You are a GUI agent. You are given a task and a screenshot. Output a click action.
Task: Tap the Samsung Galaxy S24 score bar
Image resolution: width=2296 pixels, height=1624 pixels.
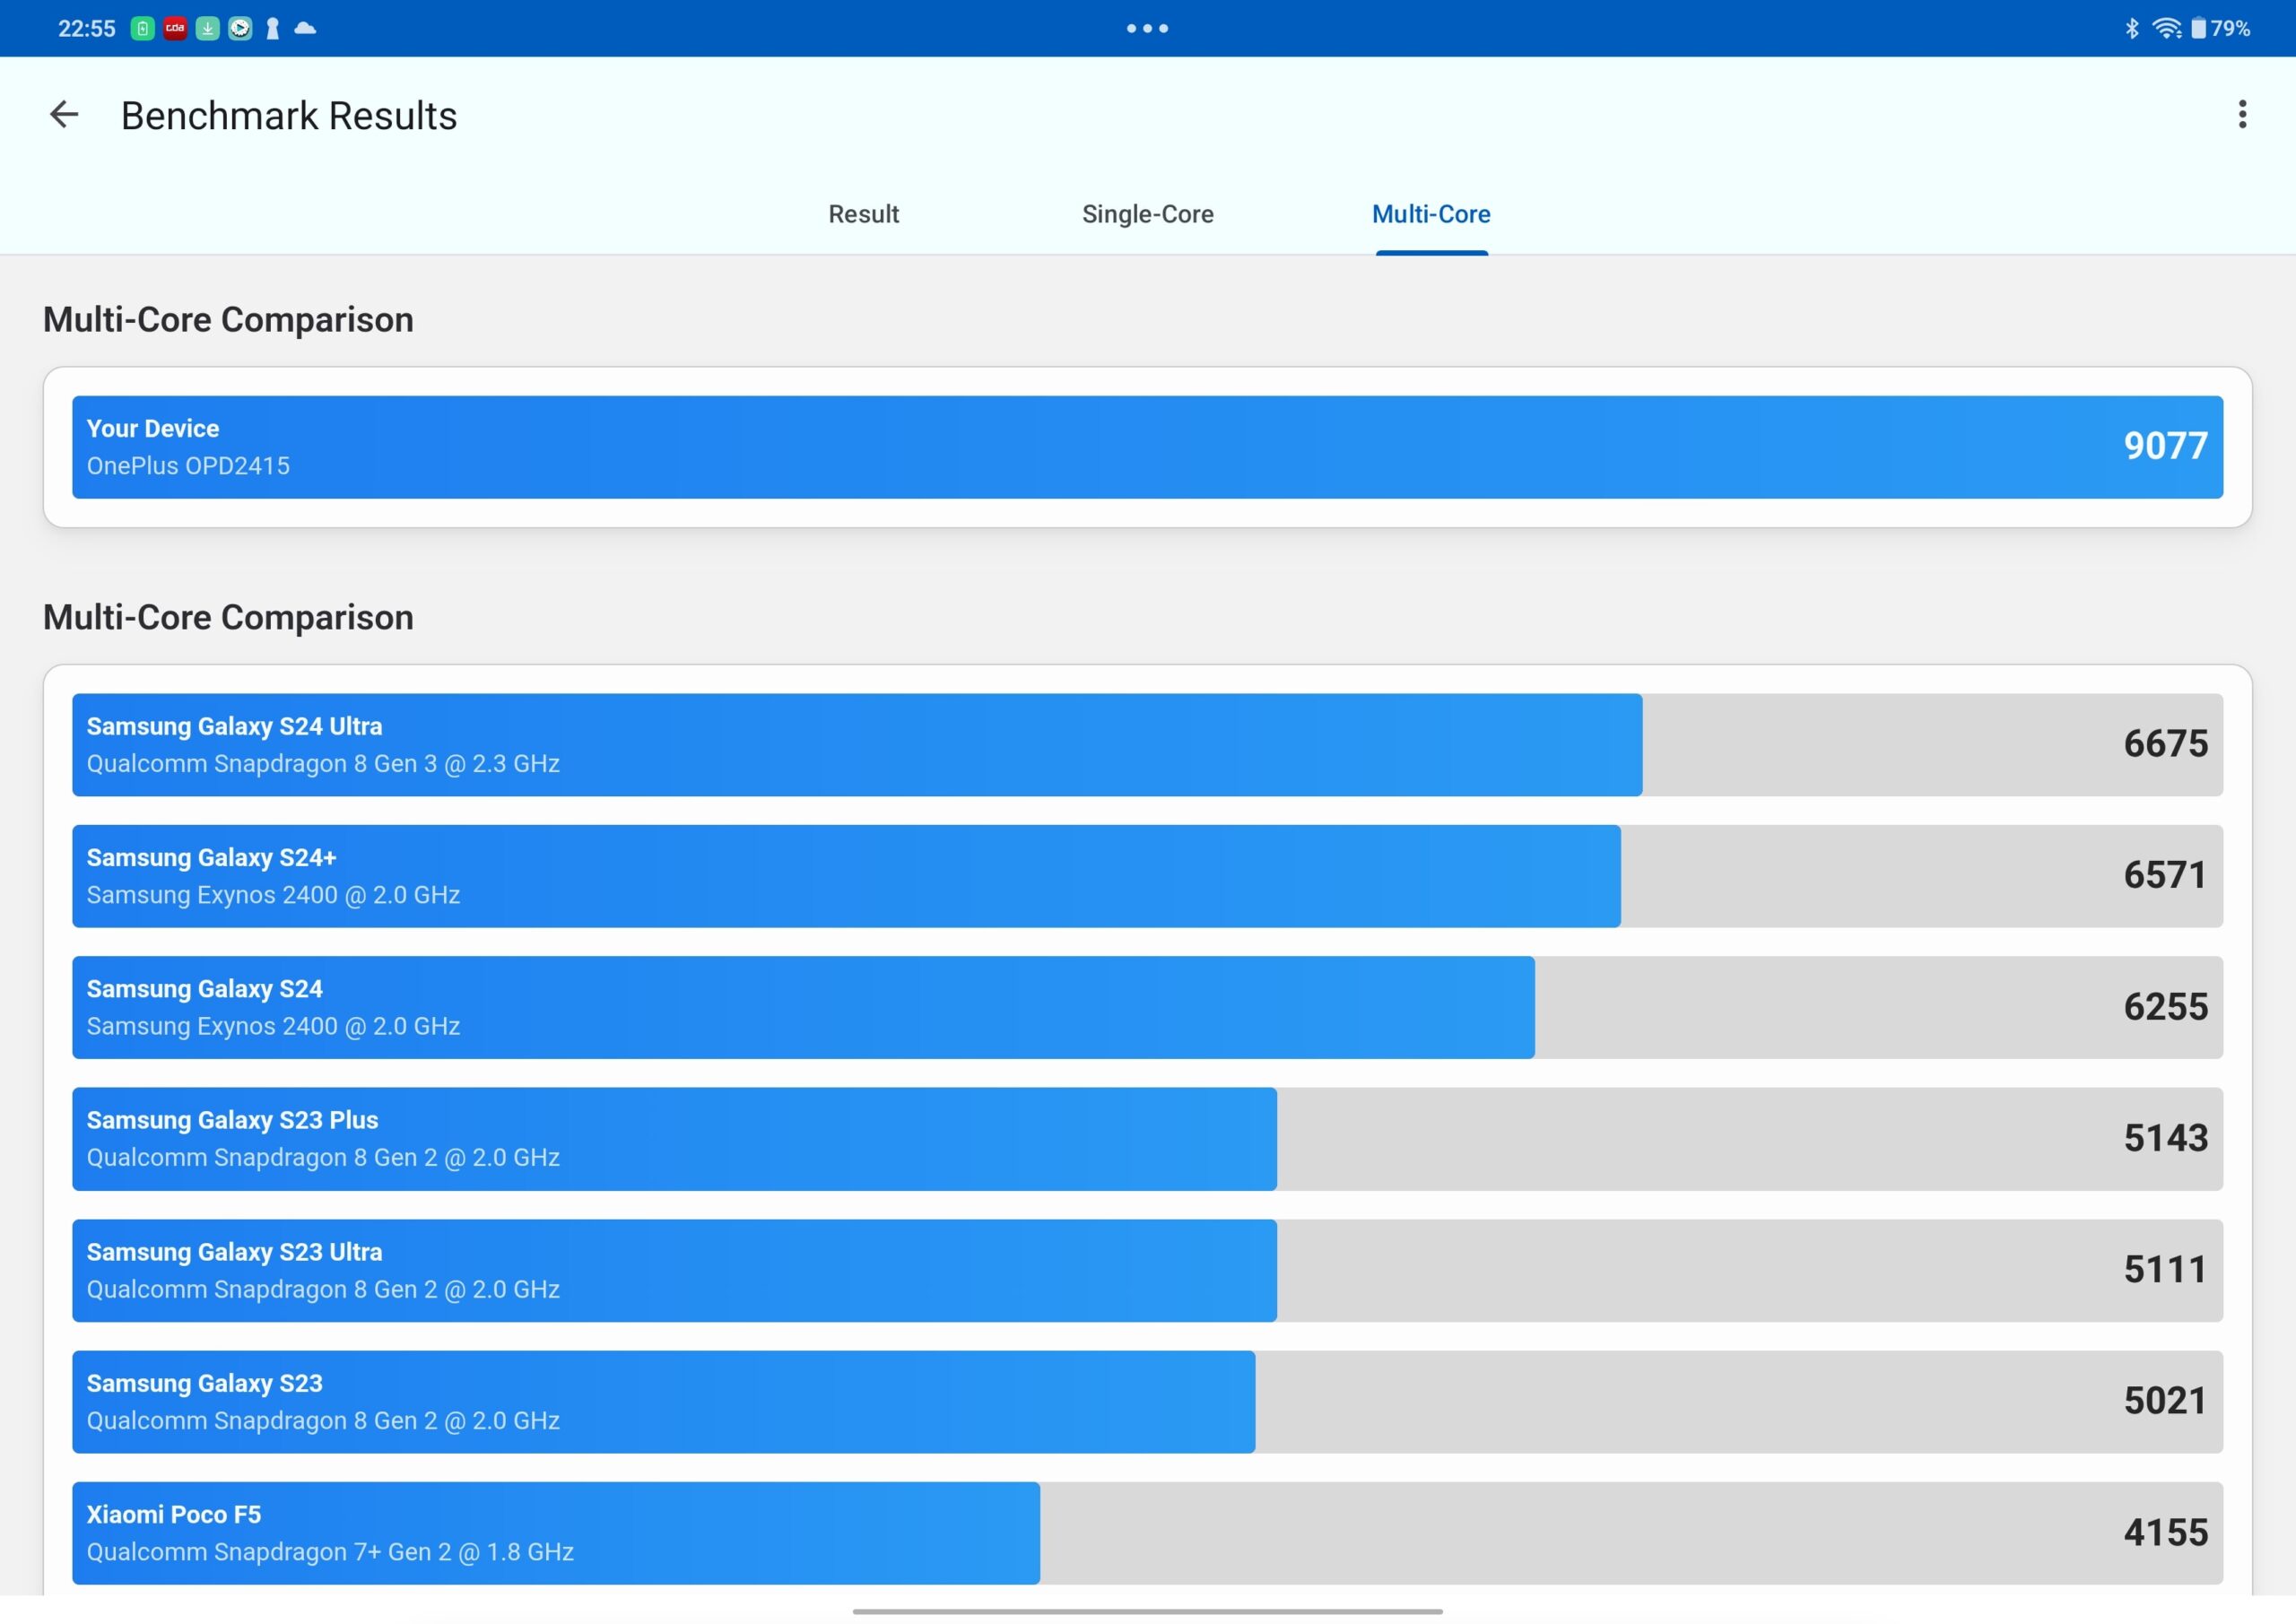[1147, 1007]
